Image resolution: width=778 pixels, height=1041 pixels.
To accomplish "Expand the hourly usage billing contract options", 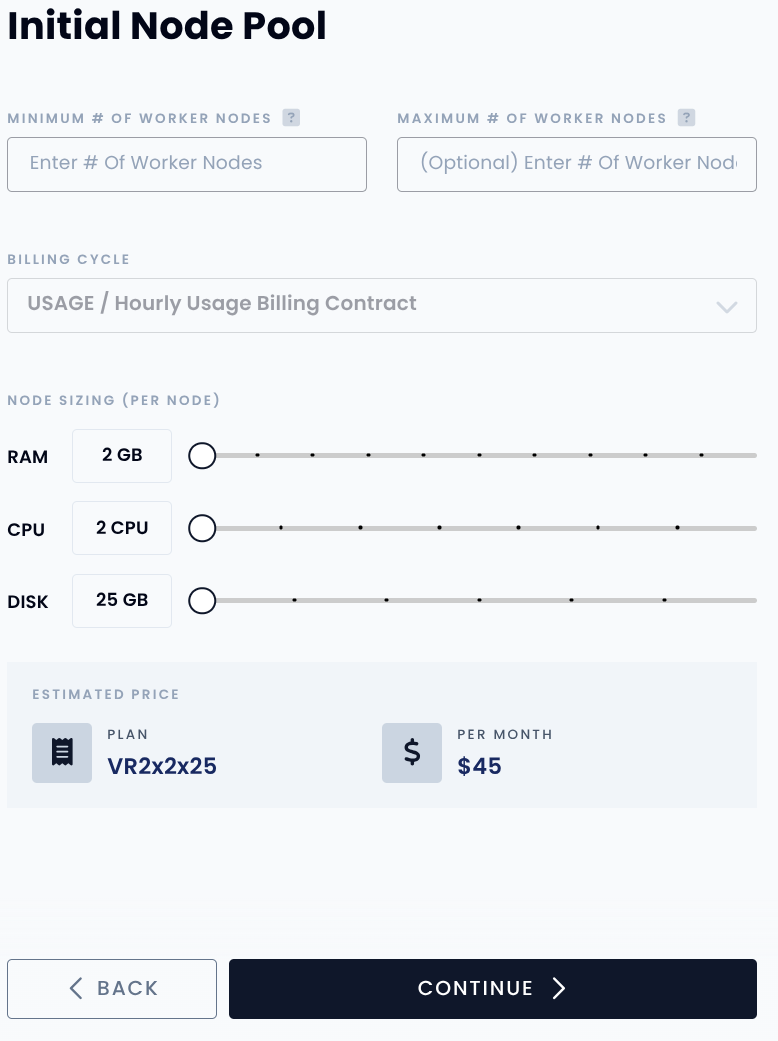I will 382,305.
